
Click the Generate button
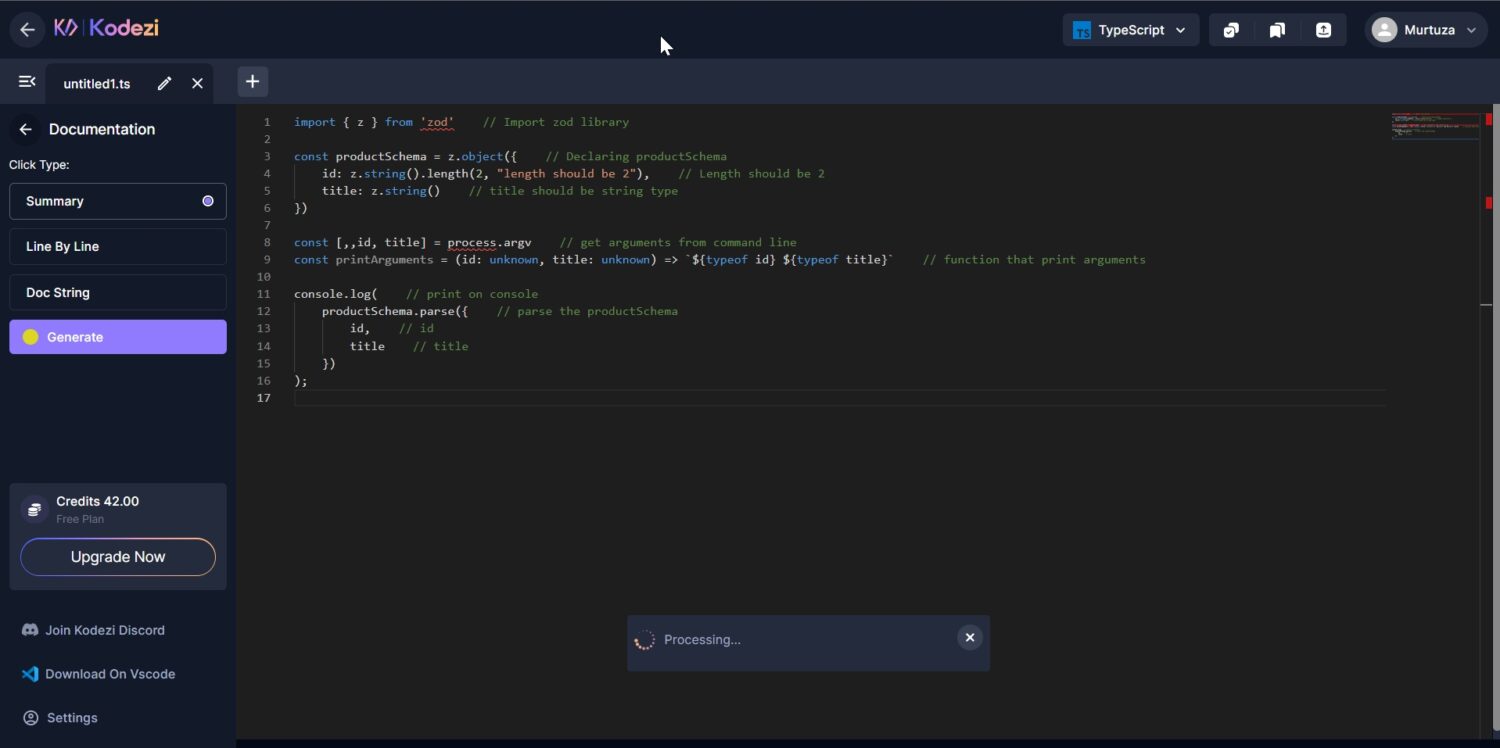coord(118,337)
